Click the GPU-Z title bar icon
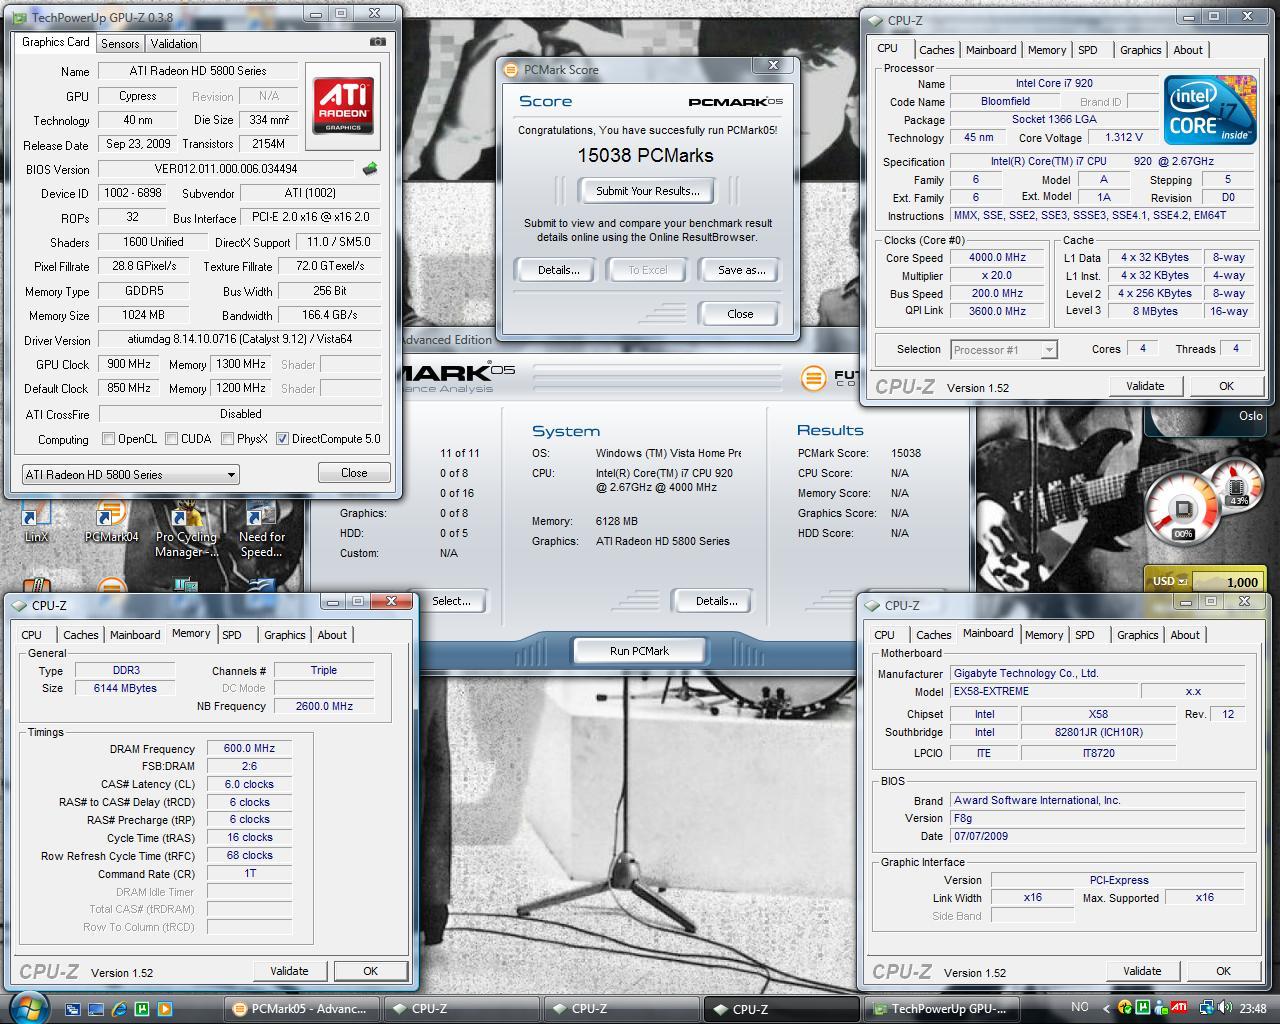This screenshot has width=1280, height=1024. [x=22, y=17]
